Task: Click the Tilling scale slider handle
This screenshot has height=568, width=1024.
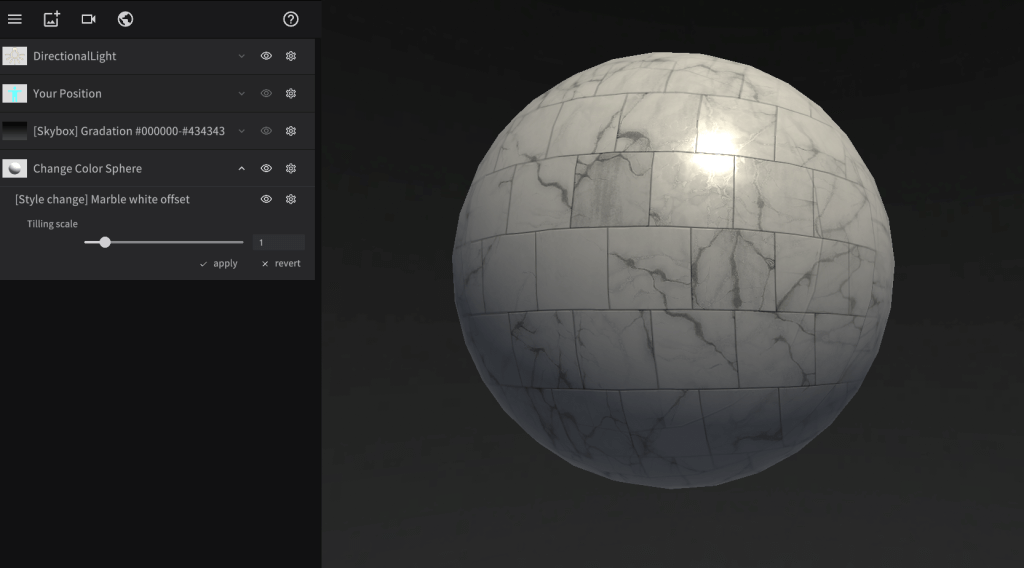Action: pos(105,242)
